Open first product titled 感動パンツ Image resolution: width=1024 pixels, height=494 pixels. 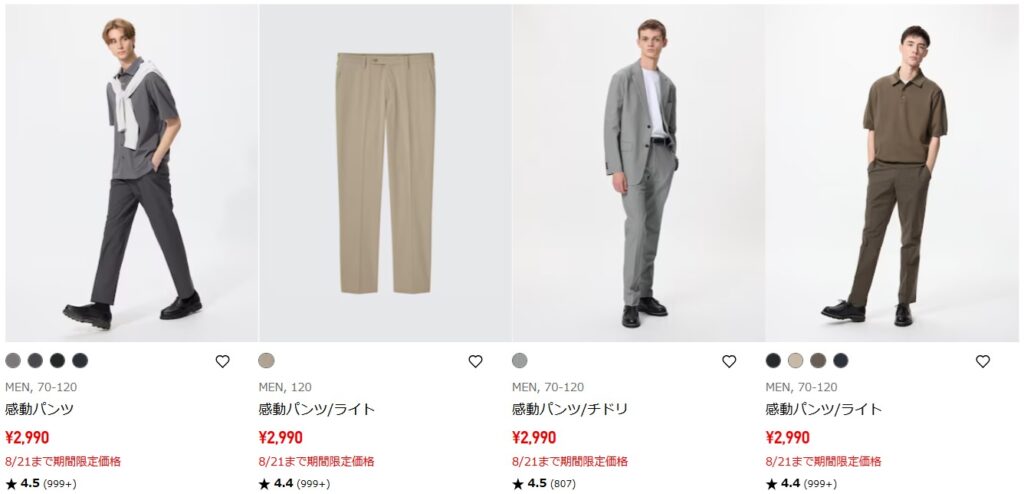[x=39, y=410]
